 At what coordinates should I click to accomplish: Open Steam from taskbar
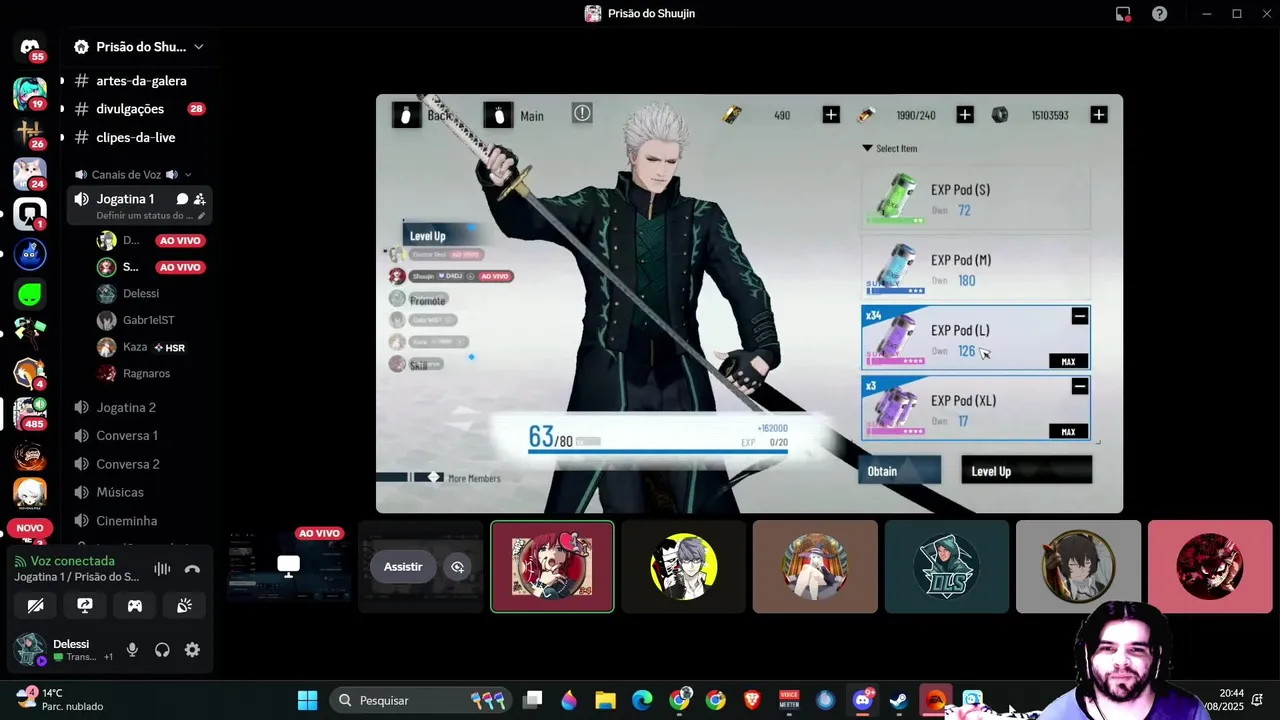899,700
